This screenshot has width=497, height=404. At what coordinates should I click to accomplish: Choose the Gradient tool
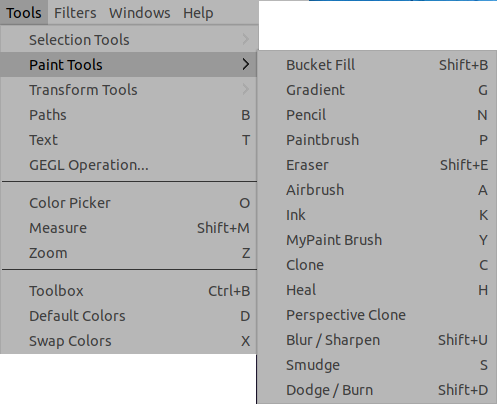click(377, 90)
